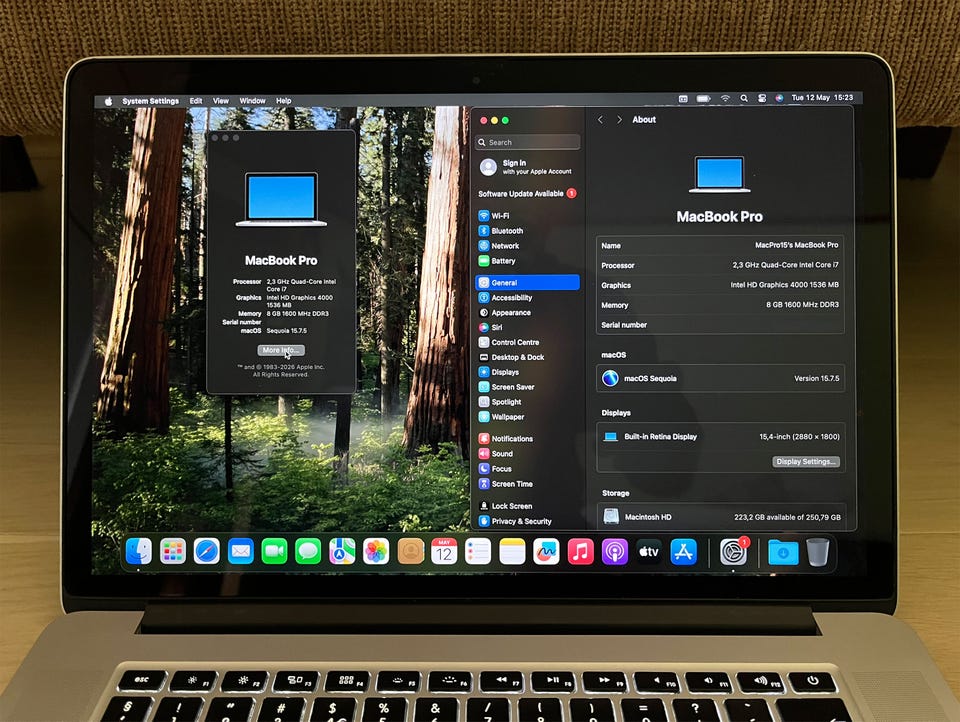This screenshot has height=722, width=960.
Task: Open Screen Time settings
Action: [506, 484]
